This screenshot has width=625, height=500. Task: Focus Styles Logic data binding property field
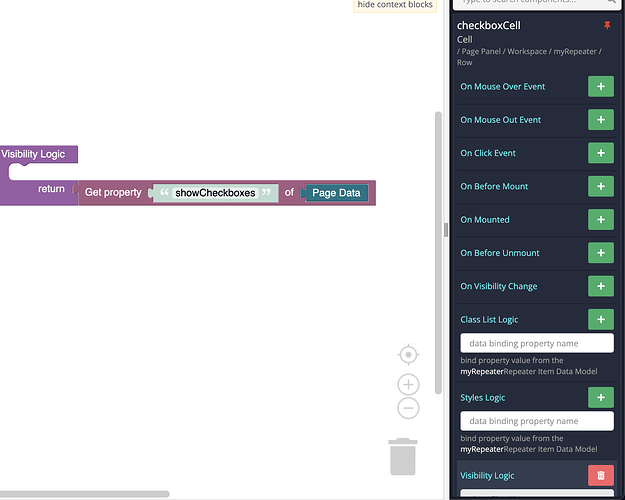click(537, 421)
